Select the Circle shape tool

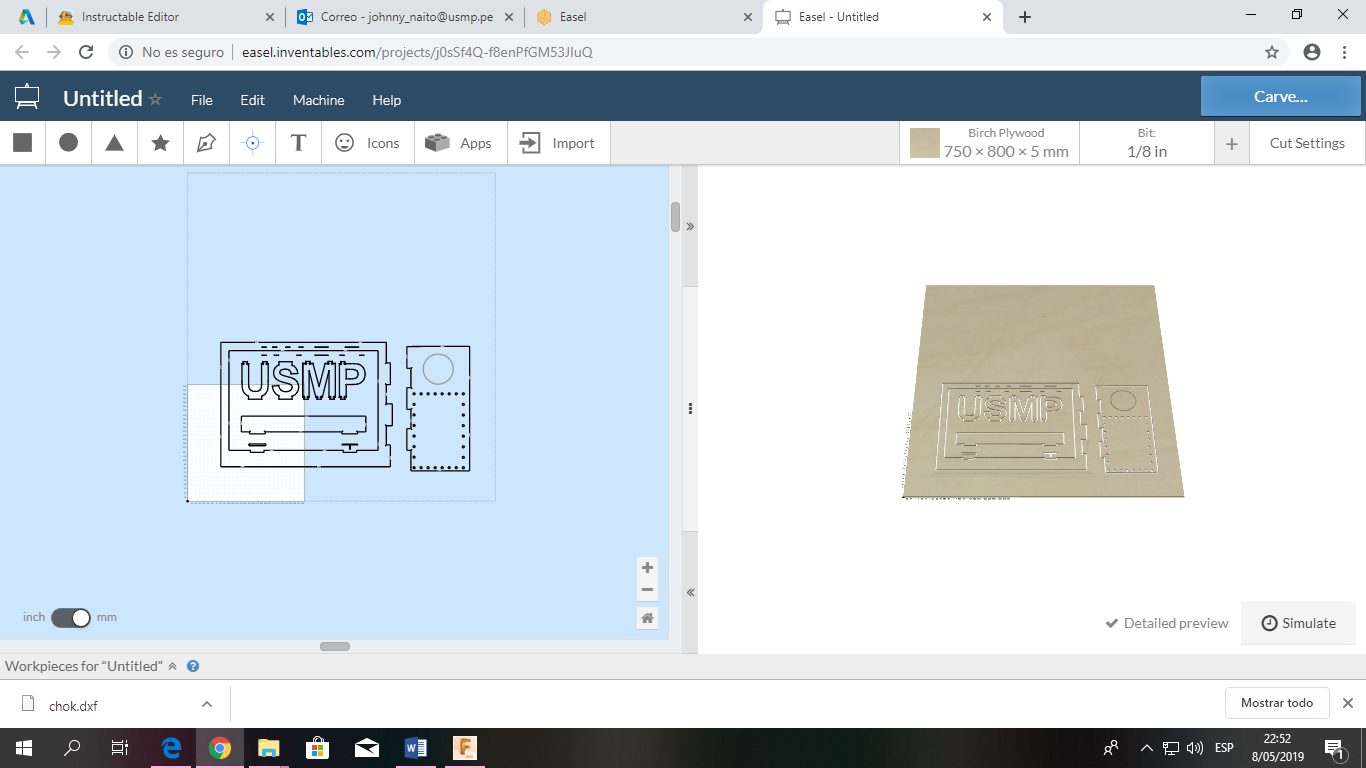tap(68, 143)
